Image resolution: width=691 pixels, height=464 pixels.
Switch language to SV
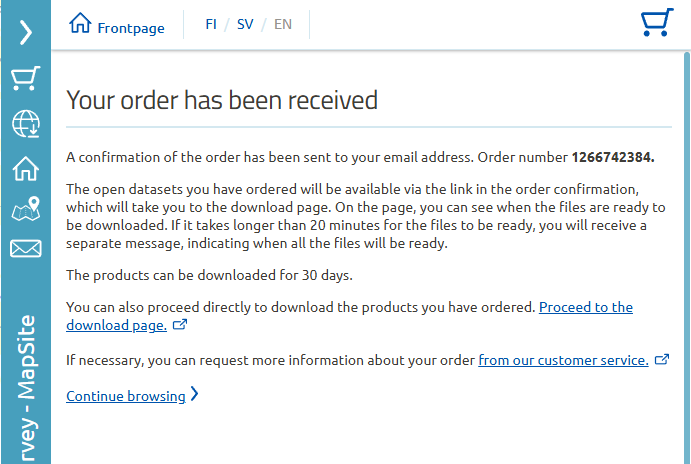(245, 24)
